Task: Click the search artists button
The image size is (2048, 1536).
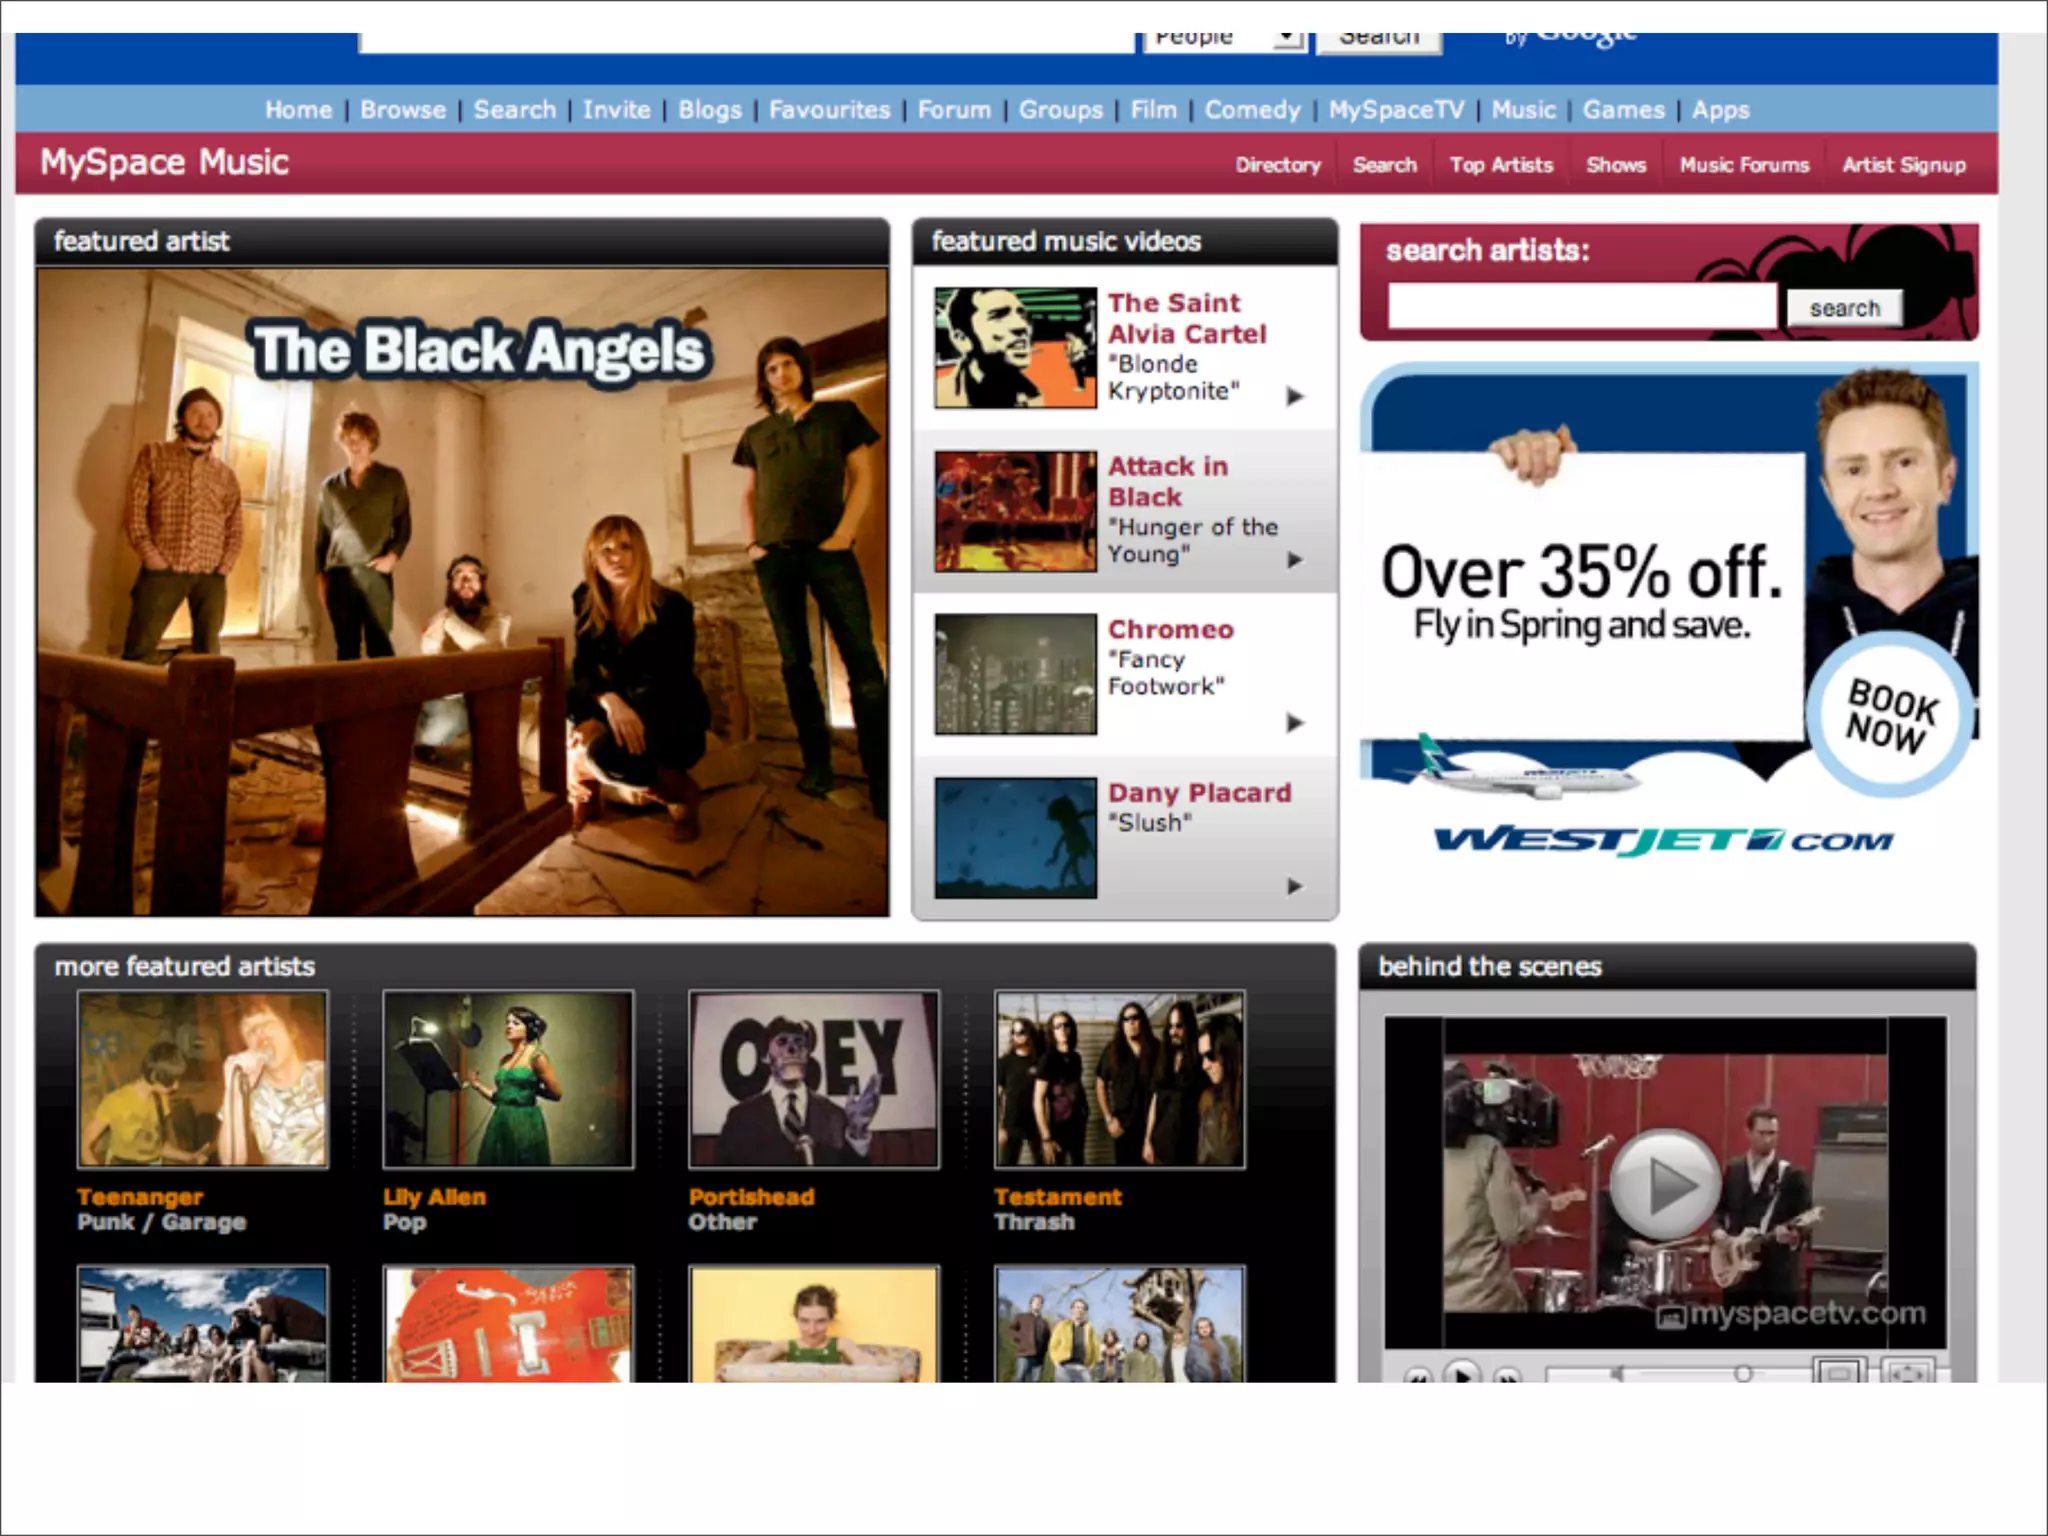Action: (x=1844, y=308)
